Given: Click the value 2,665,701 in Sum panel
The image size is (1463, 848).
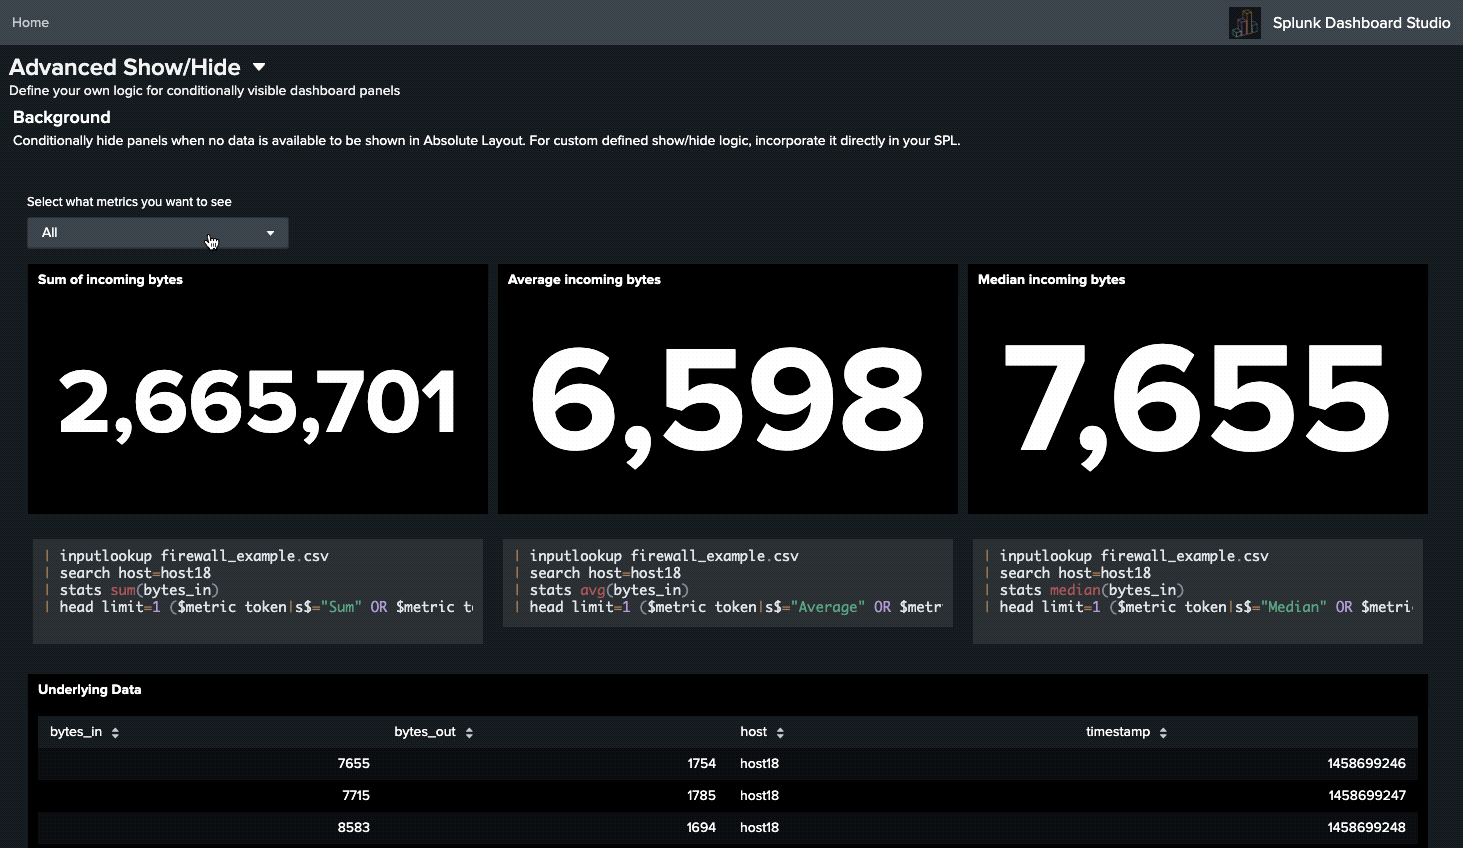Looking at the screenshot, I should tap(257, 400).
